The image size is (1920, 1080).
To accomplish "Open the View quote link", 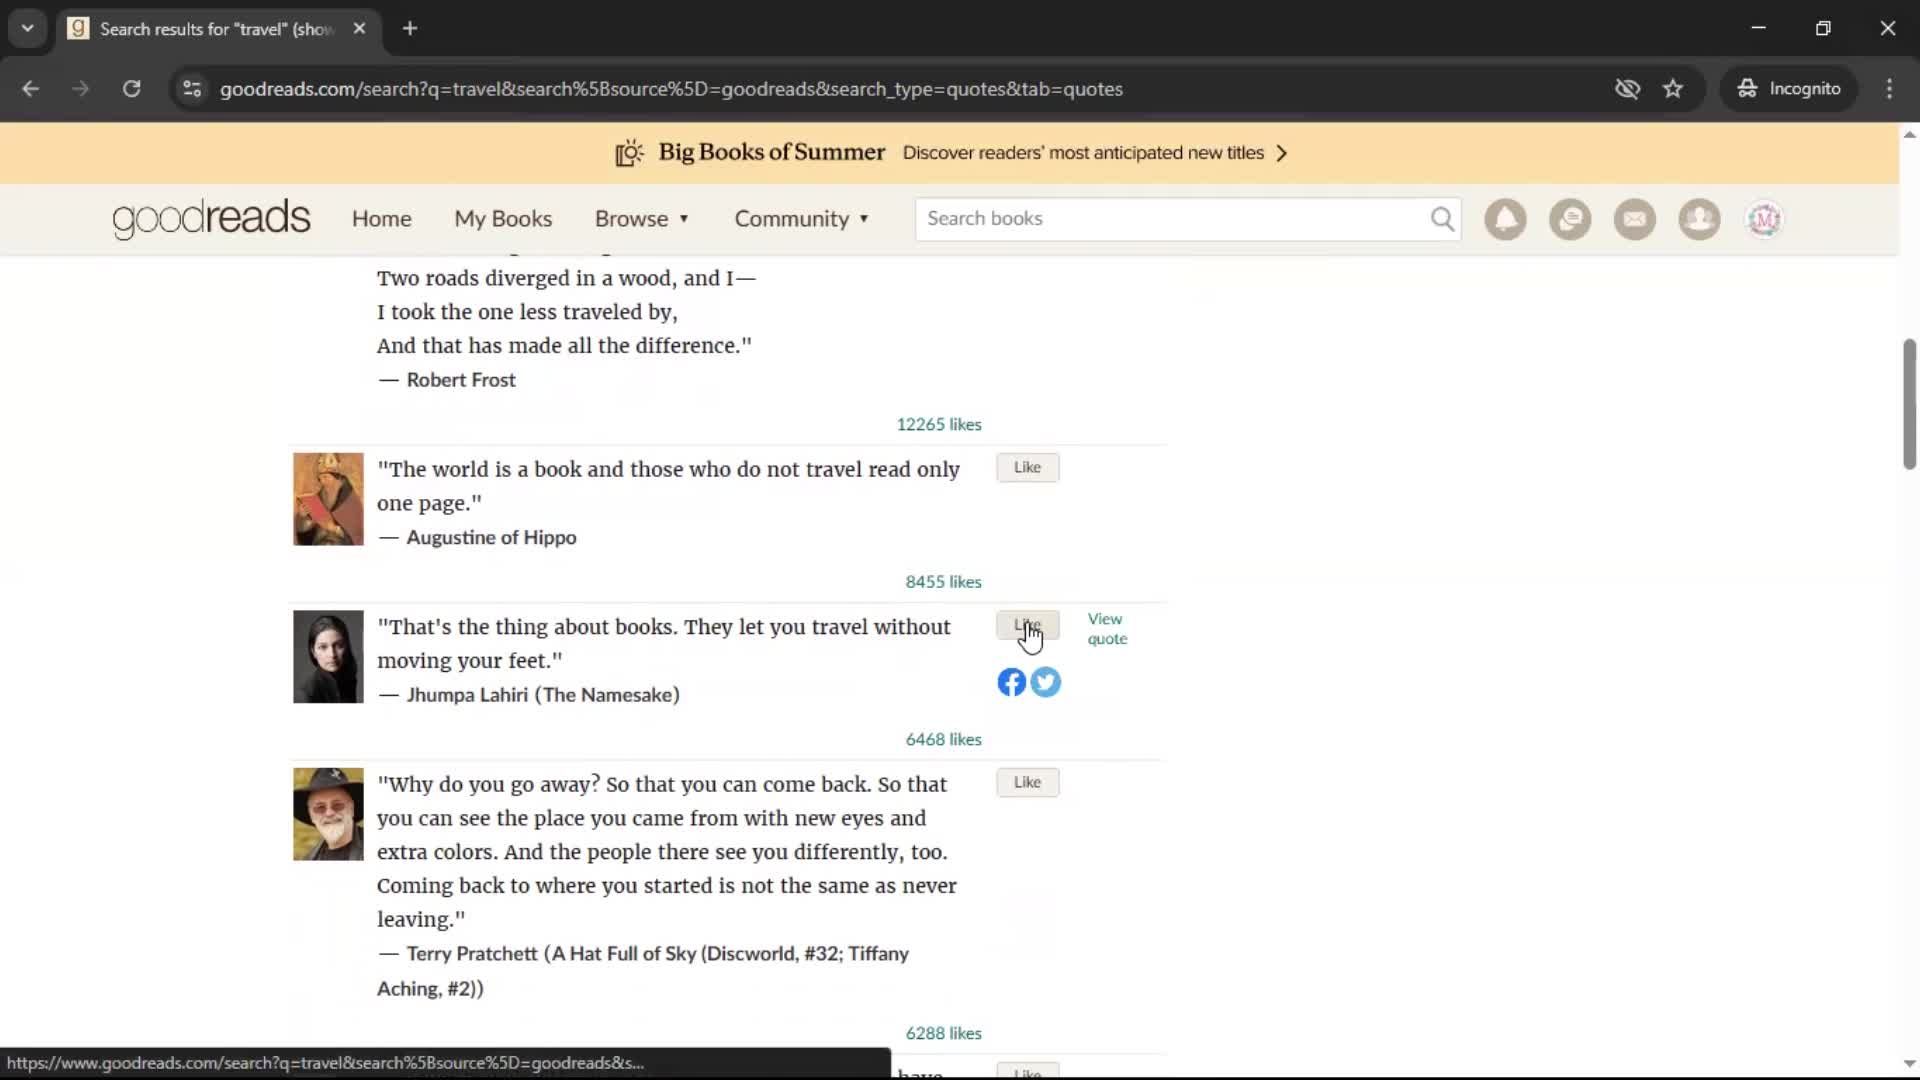I will click(x=1107, y=629).
